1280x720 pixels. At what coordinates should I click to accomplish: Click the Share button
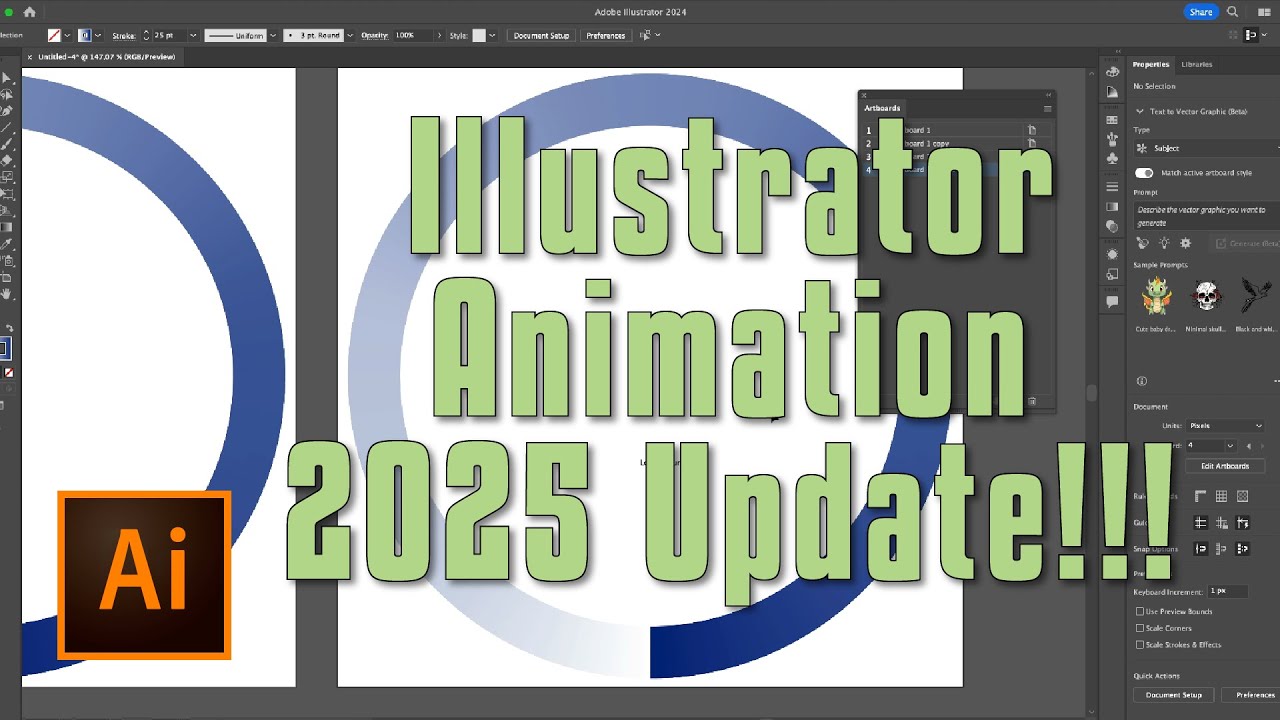(x=1200, y=12)
